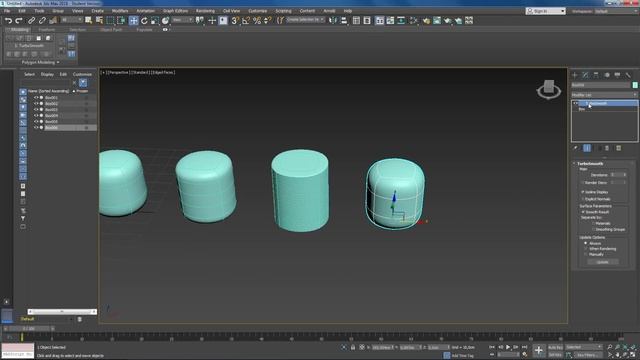Select the Link tool icon
This screenshot has width=640, height=360.
[31, 20]
